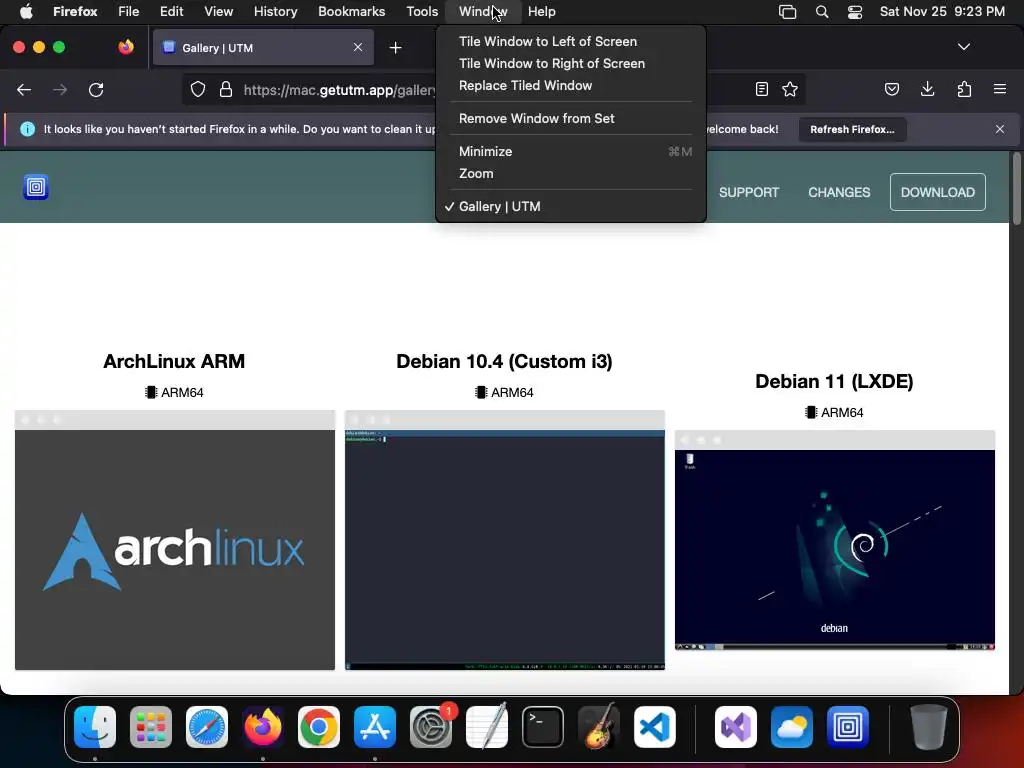Select the checked Gallery | UTM window entry
Screen dimensions: 1024x768
click(571, 206)
